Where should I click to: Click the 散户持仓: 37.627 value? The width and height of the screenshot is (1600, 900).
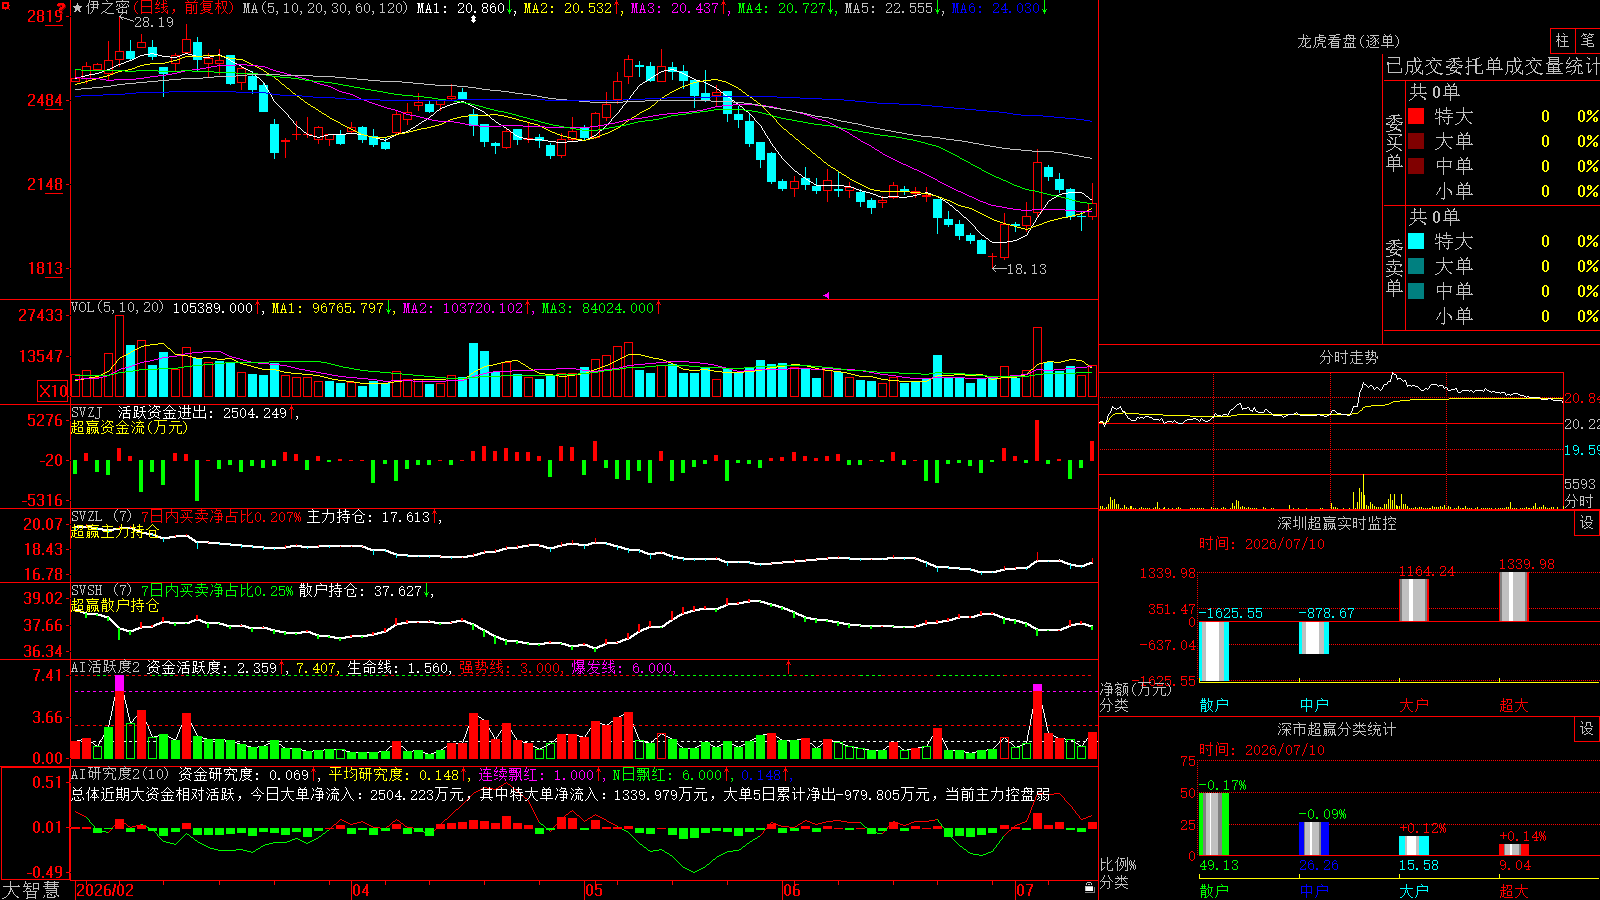(366, 591)
